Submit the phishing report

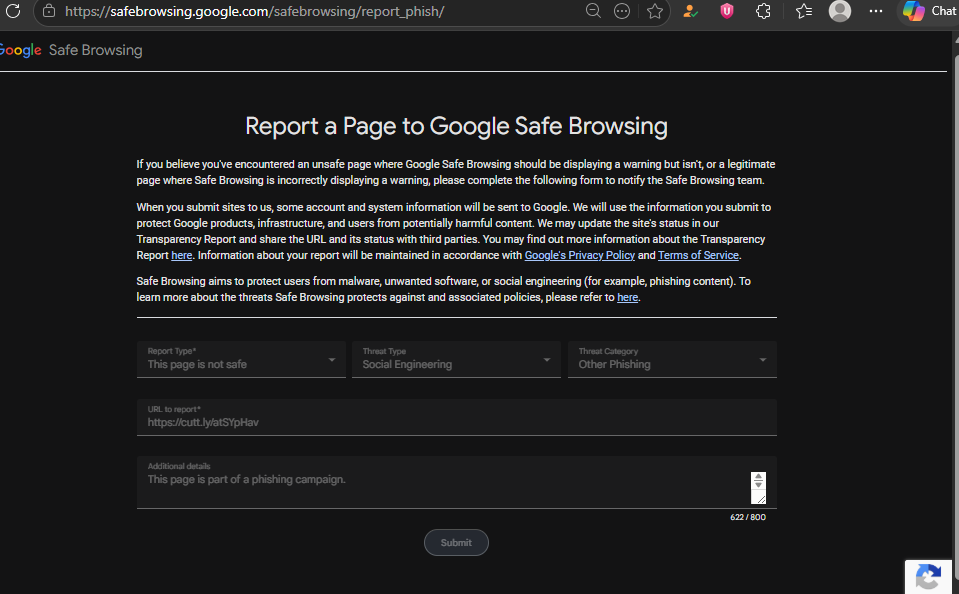[456, 543]
